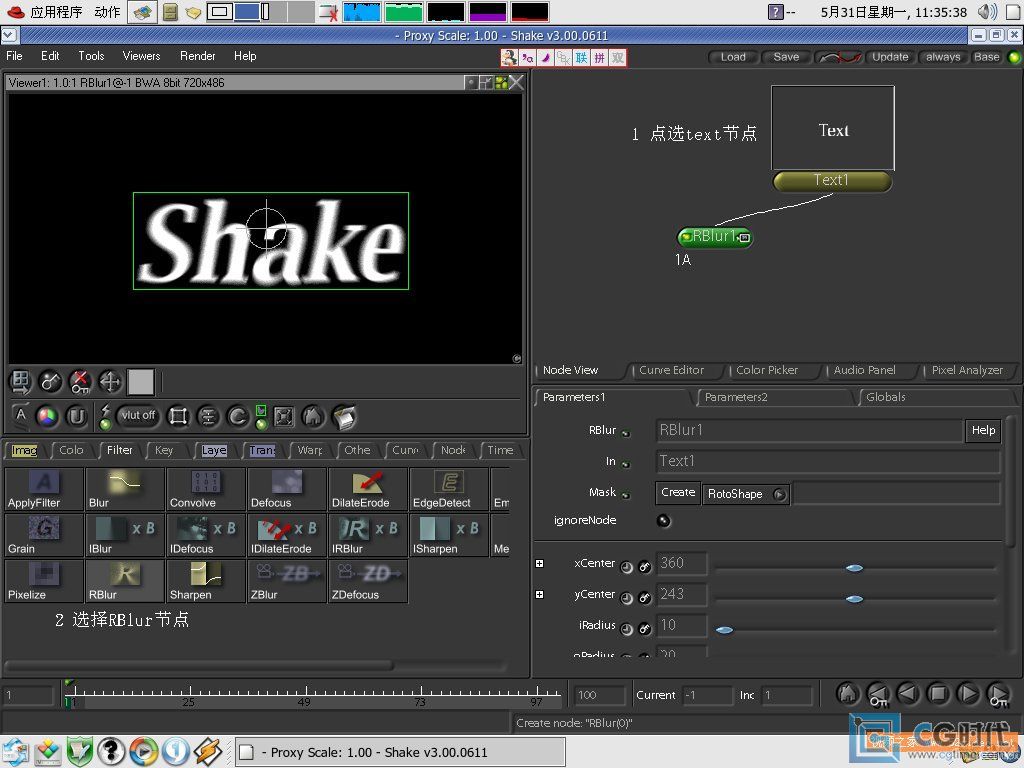
Task: Insert a Convolve filter node
Action: coord(206,489)
